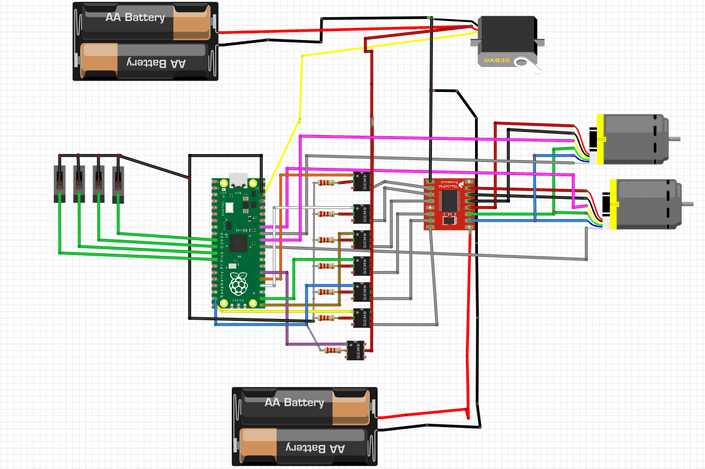Click the output shaft of the lower motor
Image resolution: width=705 pixels, height=469 pixels.
[688, 204]
